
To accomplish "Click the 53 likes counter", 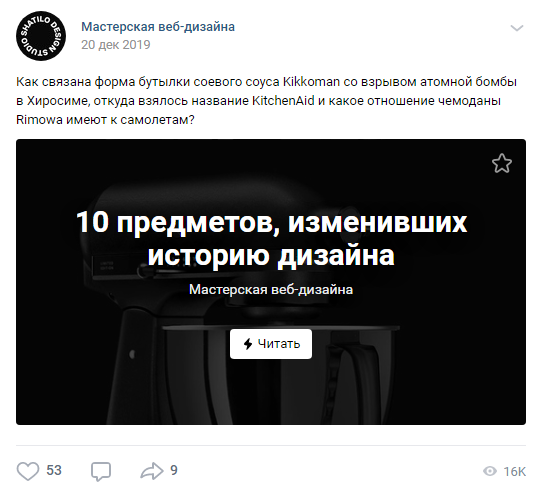I will (54, 470).
